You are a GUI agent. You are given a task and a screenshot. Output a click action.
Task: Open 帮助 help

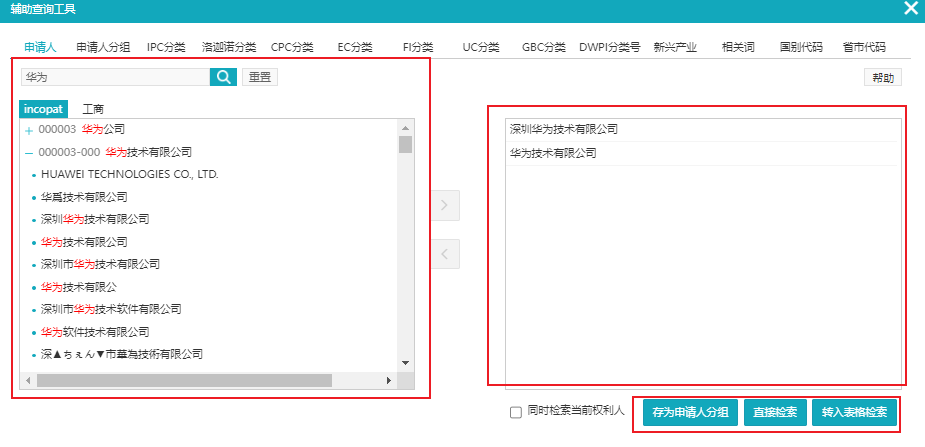tap(883, 78)
